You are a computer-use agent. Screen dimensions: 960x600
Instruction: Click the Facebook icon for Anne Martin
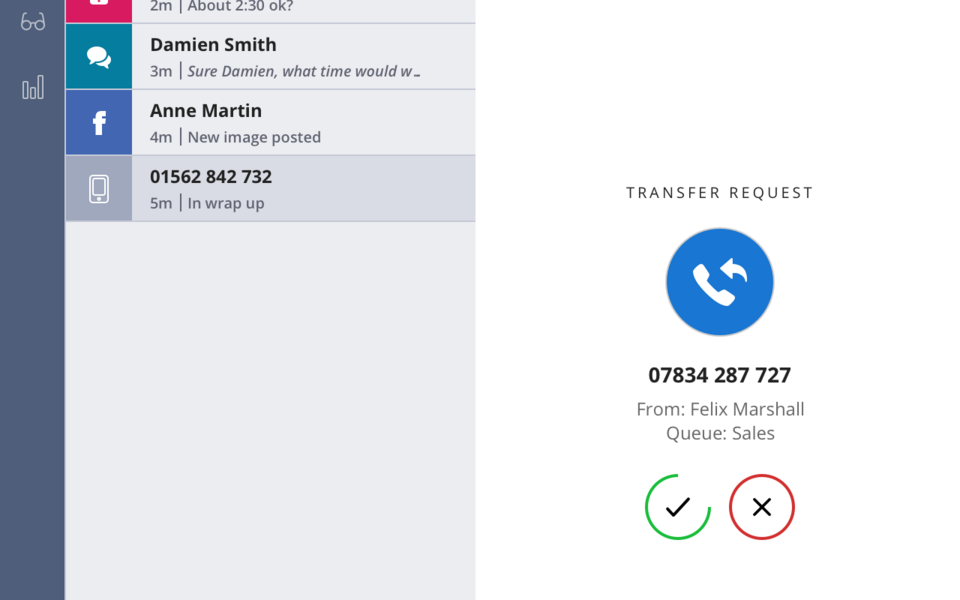[99, 122]
